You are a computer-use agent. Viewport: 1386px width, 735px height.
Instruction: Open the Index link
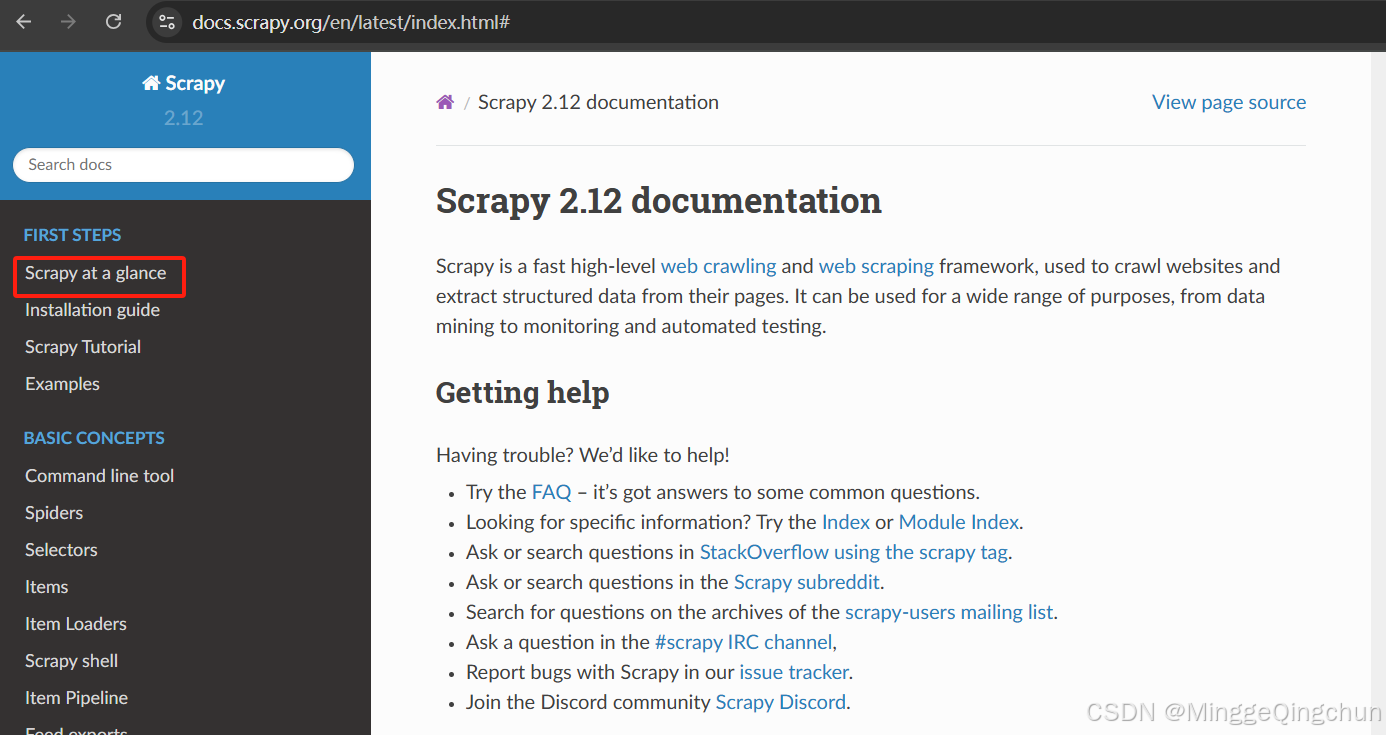tap(846, 522)
